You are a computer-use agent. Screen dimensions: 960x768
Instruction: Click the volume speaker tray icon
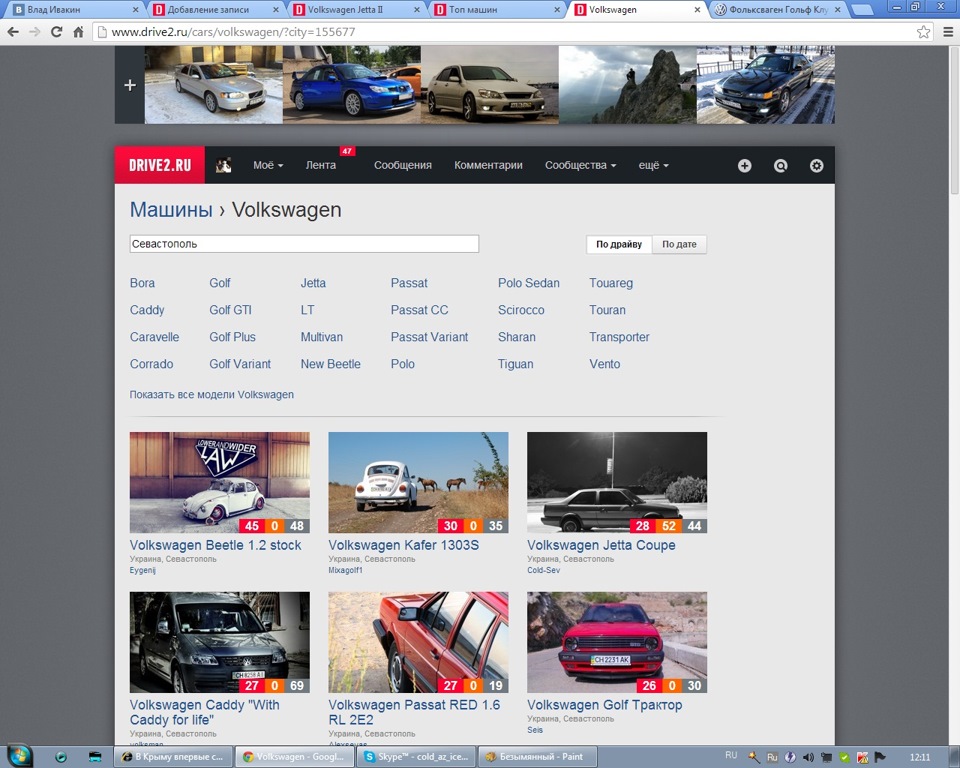(808, 758)
